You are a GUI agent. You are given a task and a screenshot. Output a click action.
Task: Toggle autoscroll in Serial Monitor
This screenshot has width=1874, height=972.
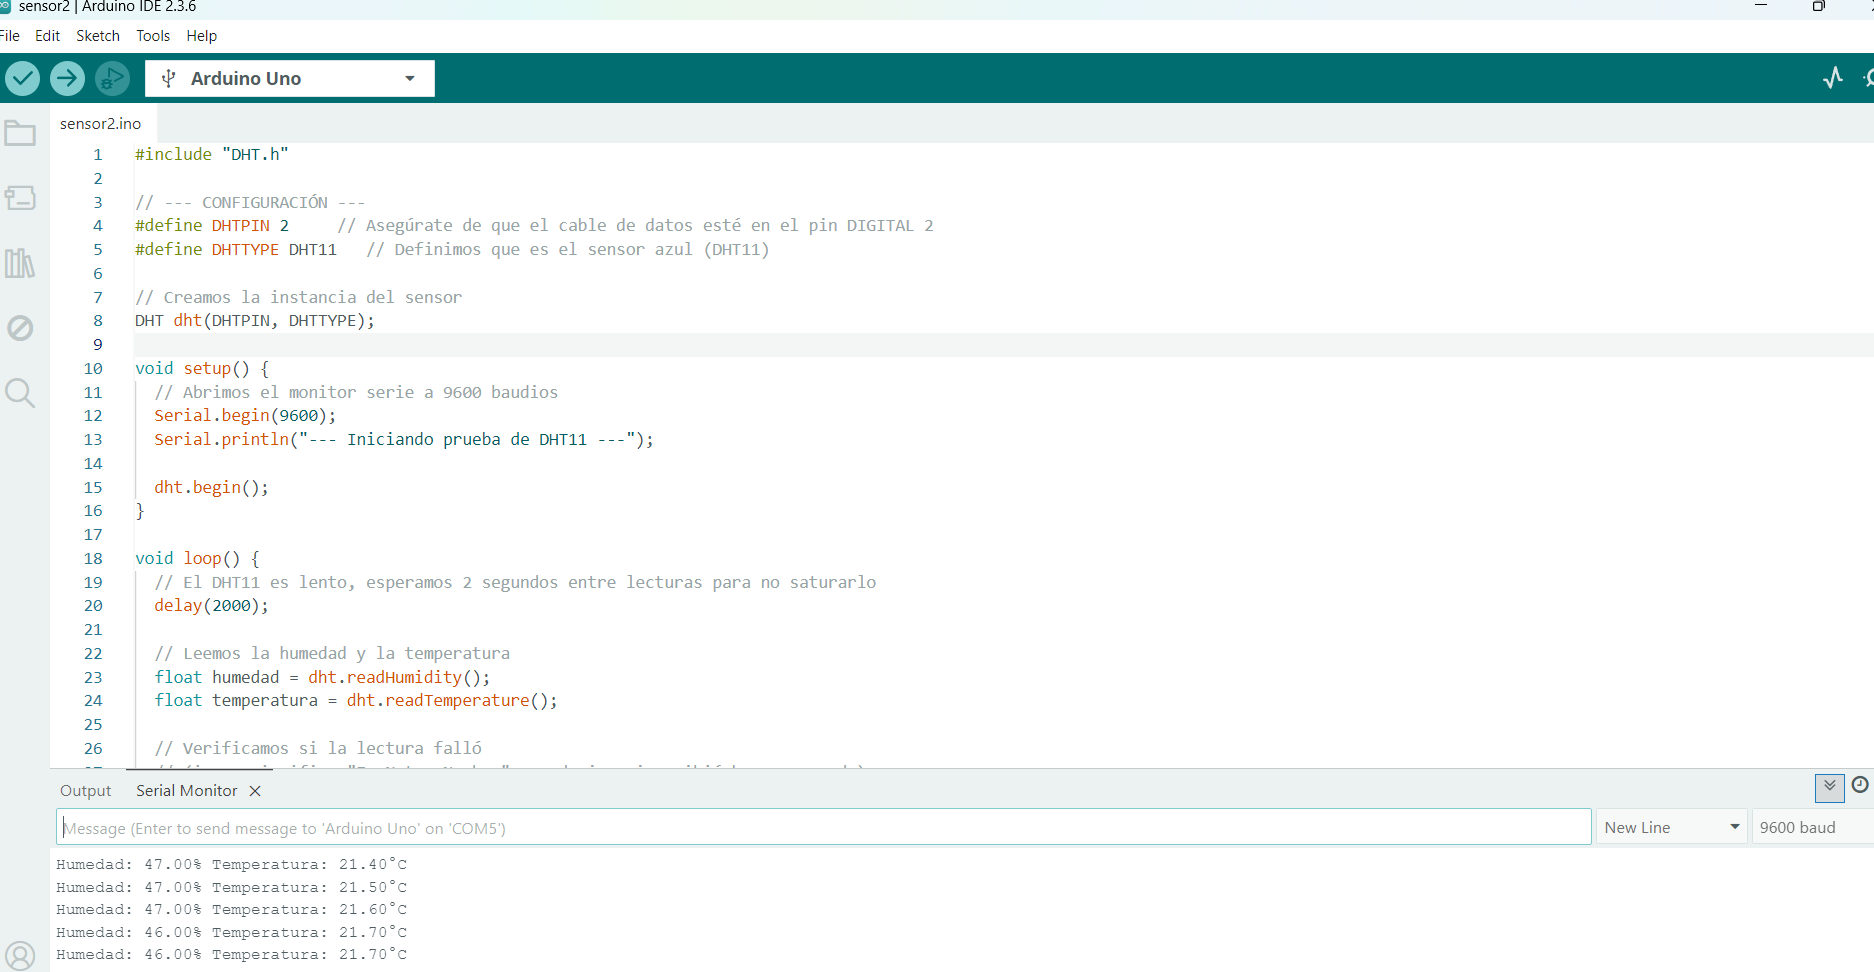(x=1829, y=787)
